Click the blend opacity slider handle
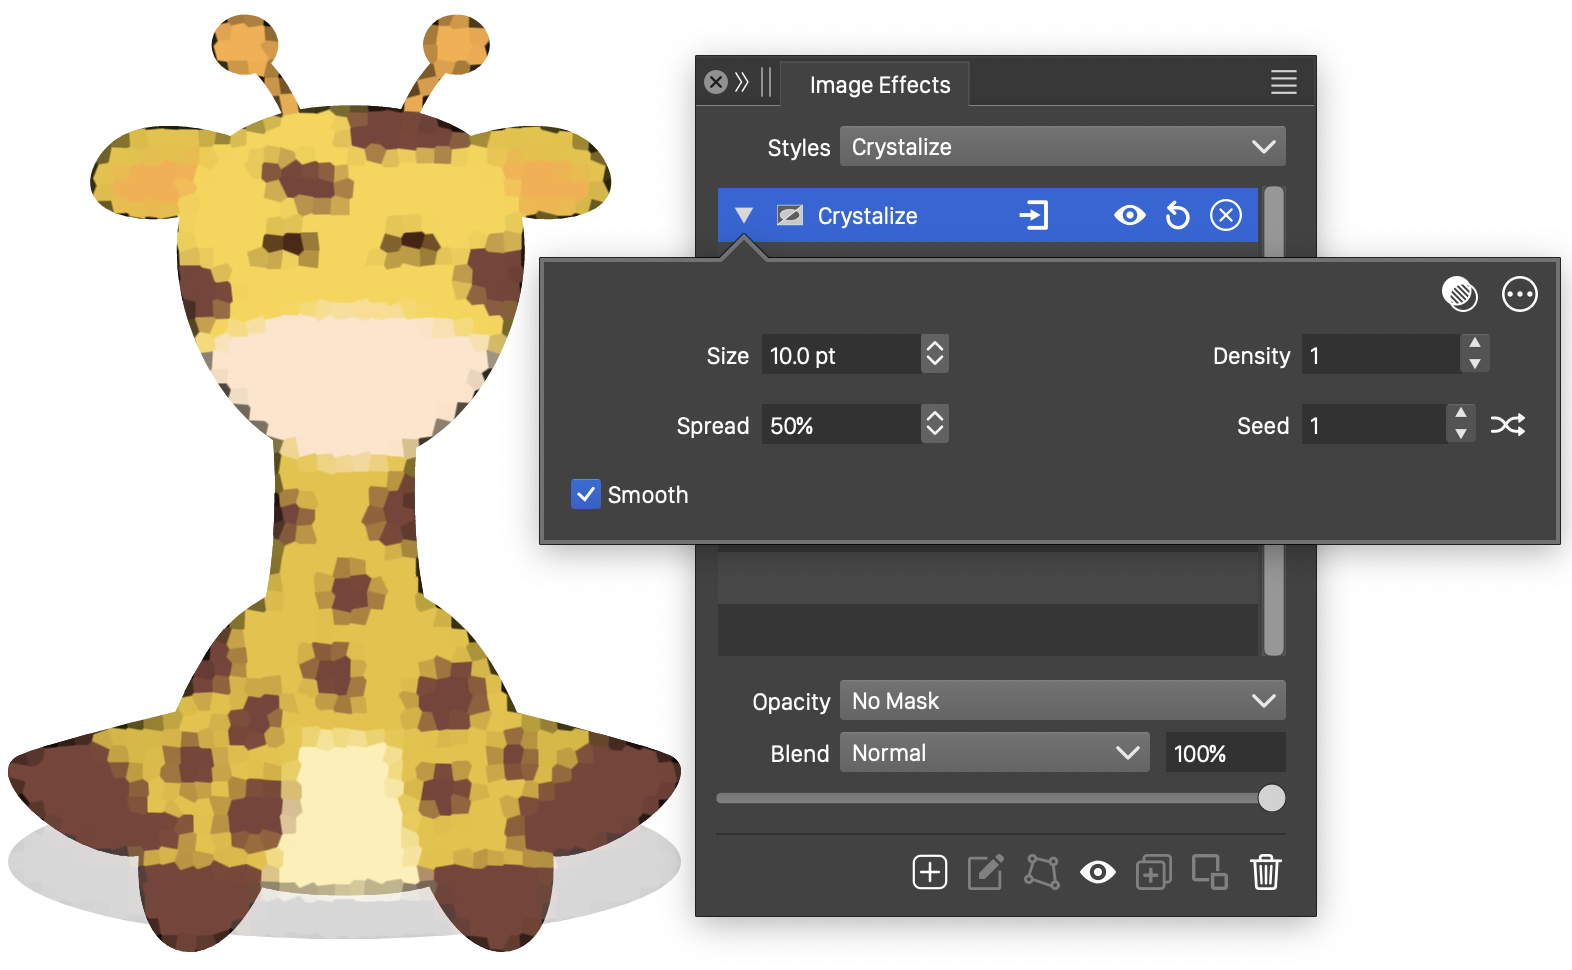 [1271, 798]
